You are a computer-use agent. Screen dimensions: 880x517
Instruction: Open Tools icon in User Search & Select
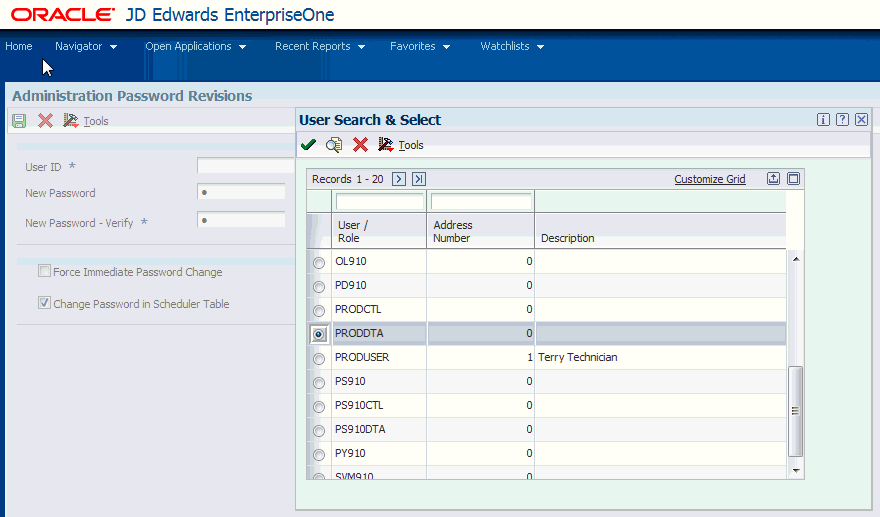385,145
